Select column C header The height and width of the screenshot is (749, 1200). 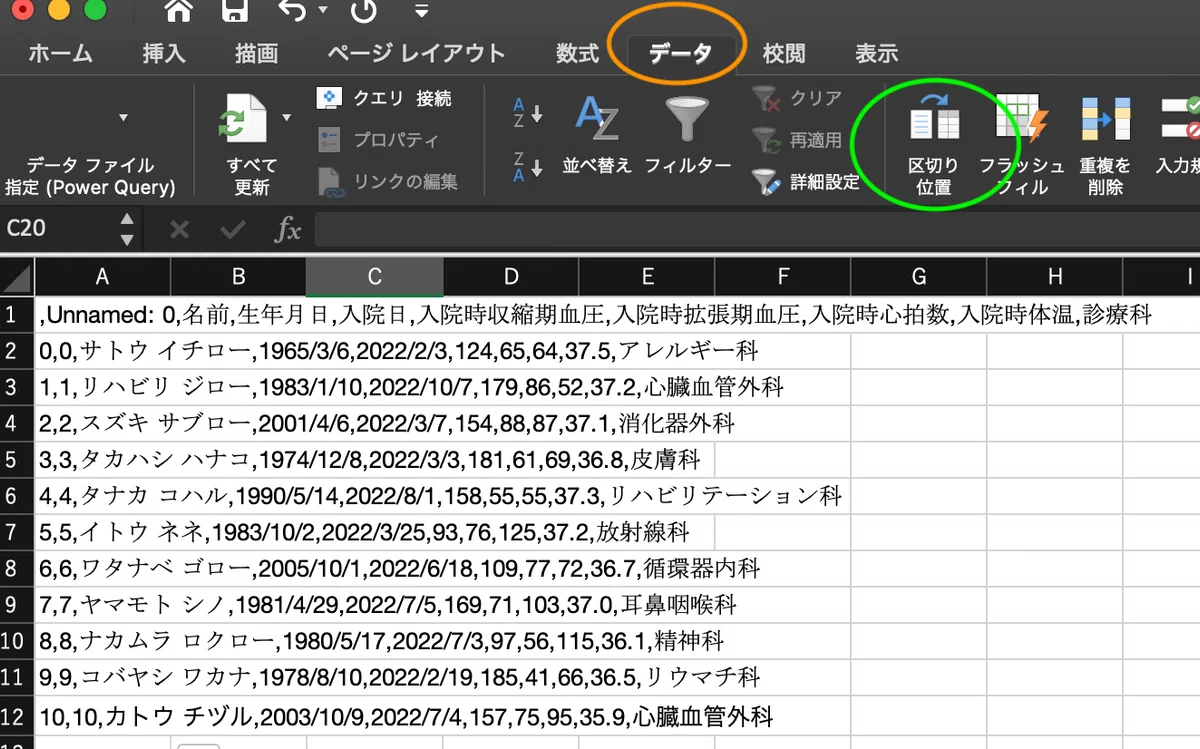374,277
